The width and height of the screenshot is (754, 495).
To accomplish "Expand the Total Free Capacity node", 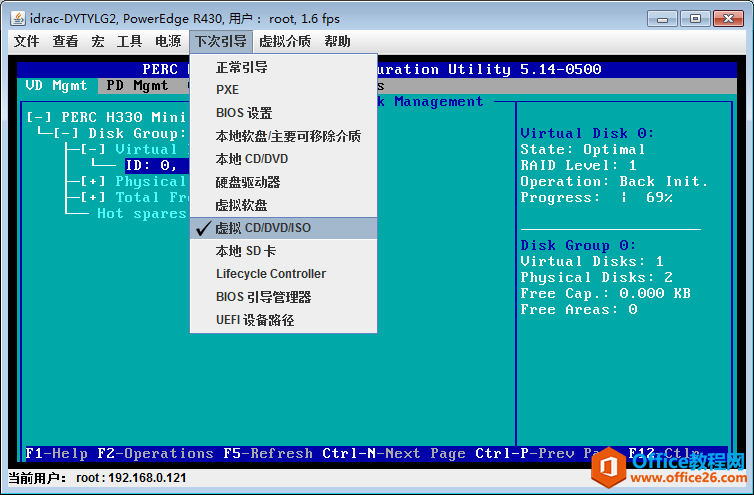I will tap(93, 197).
